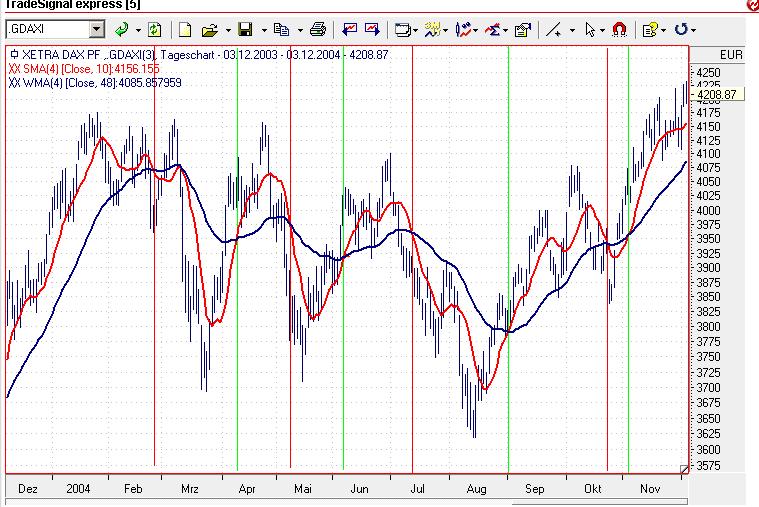Click the Okt label on time axis
759x507 pixels.
point(592,489)
